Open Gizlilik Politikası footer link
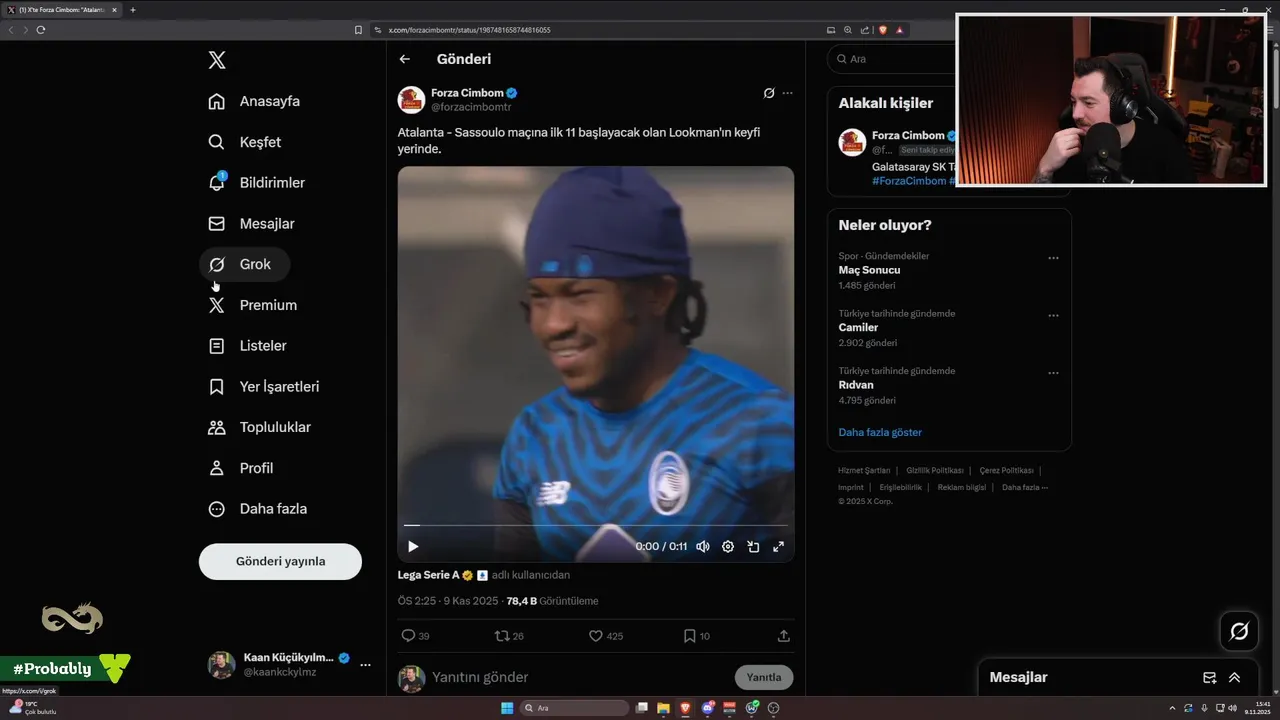Viewport: 1280px width, 720px height. point(935,470)
